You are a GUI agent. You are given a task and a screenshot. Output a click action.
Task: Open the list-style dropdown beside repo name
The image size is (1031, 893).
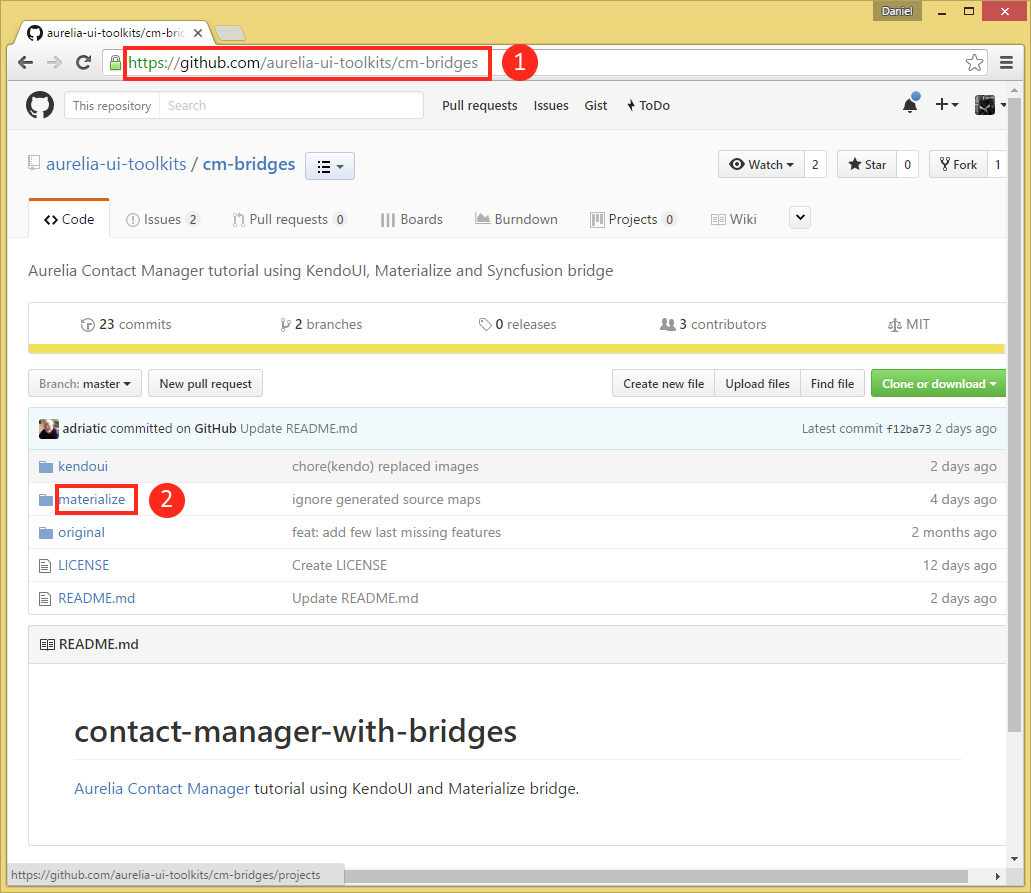[x=330, y=166]
